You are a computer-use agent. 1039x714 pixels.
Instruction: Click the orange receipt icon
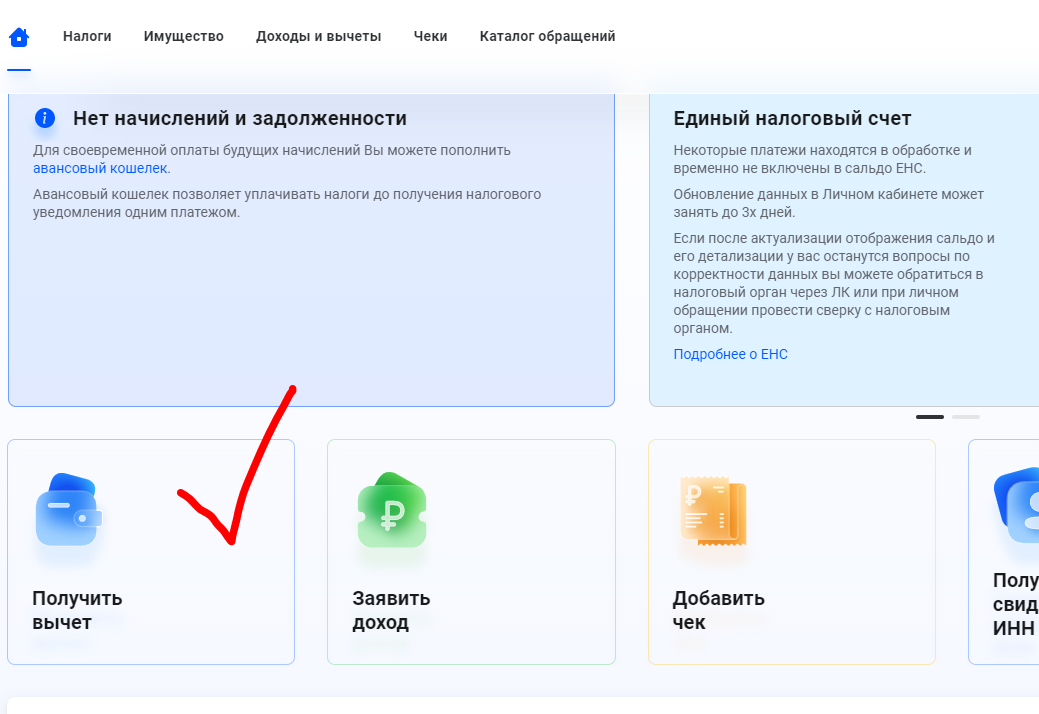[x=714, y=511]
